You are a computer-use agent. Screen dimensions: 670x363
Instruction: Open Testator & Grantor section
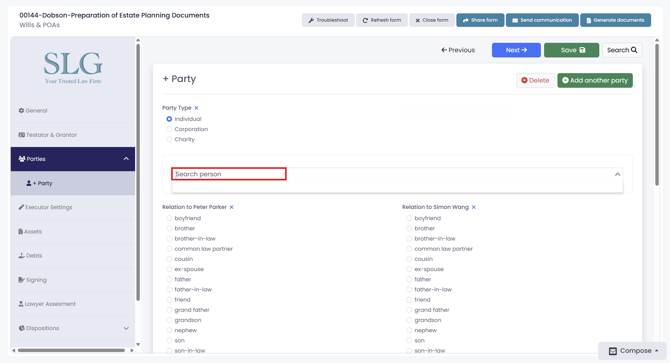click(x=73, y=135)
